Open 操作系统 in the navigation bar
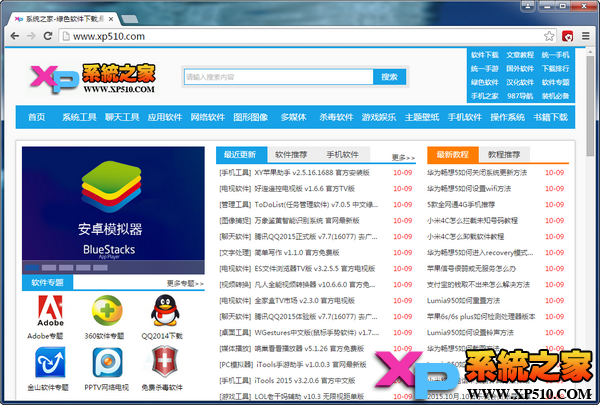Viewport: 600px width, 405px height. click(508, 117)
